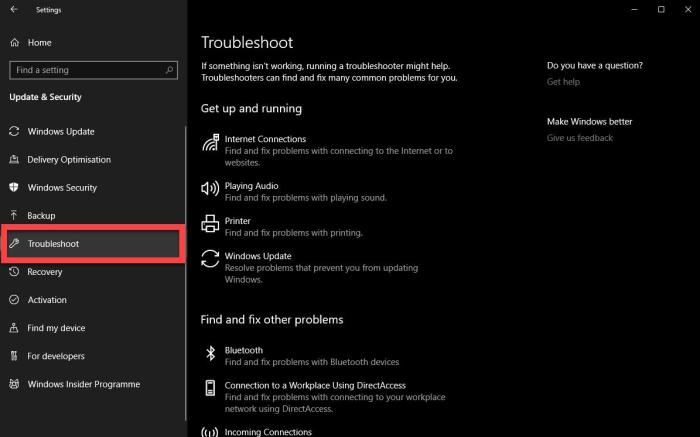Open the Home icon in sidebar
Screen dimensions: 700x437
(15, 42)
